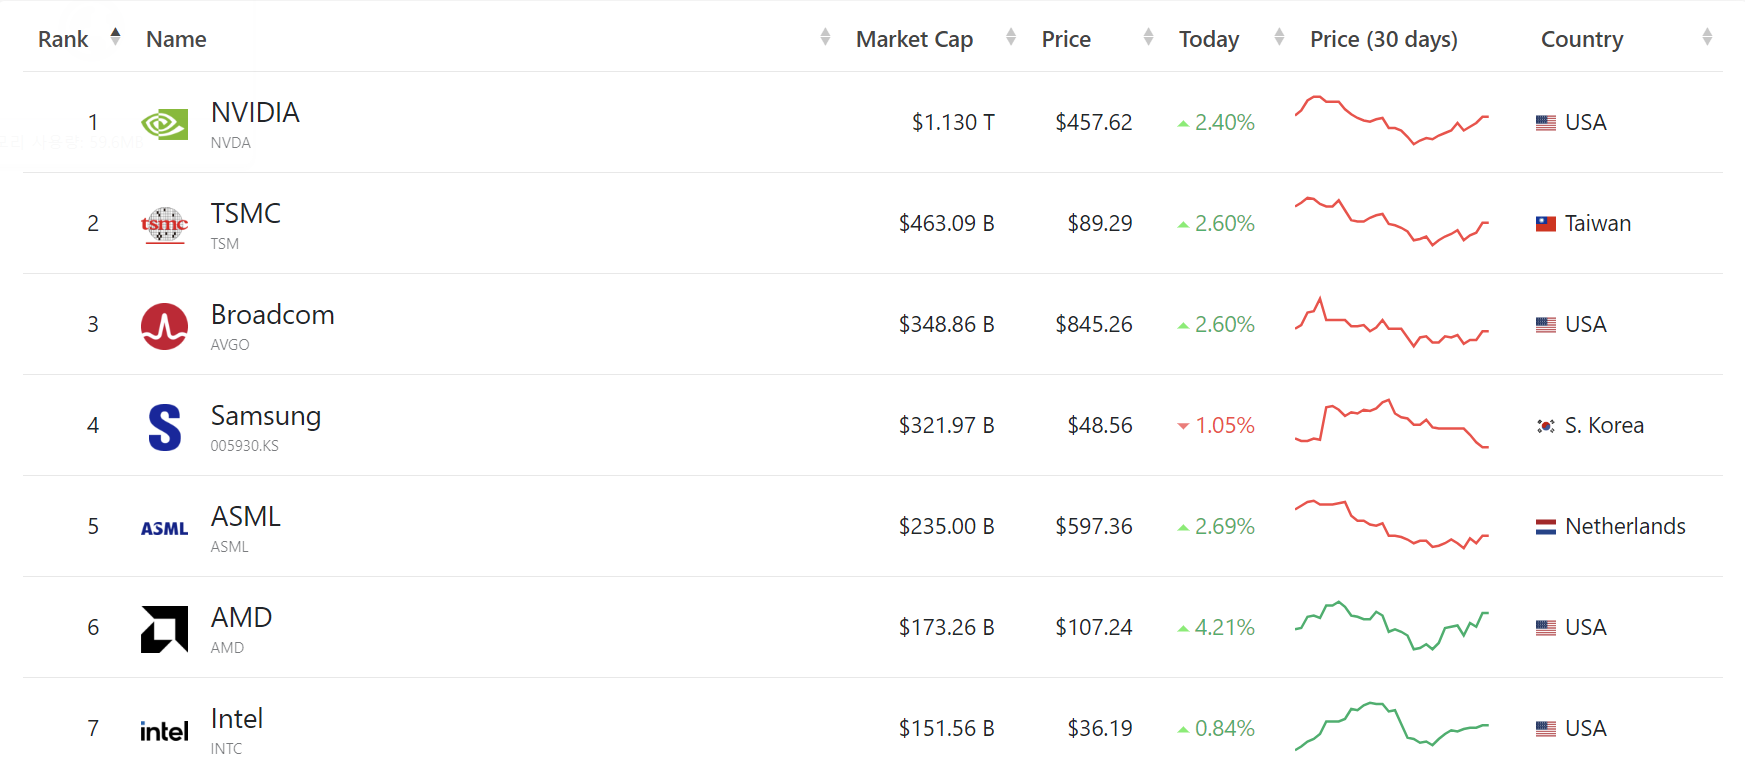Open AMD 30-day price chart

coord(1392,626)
